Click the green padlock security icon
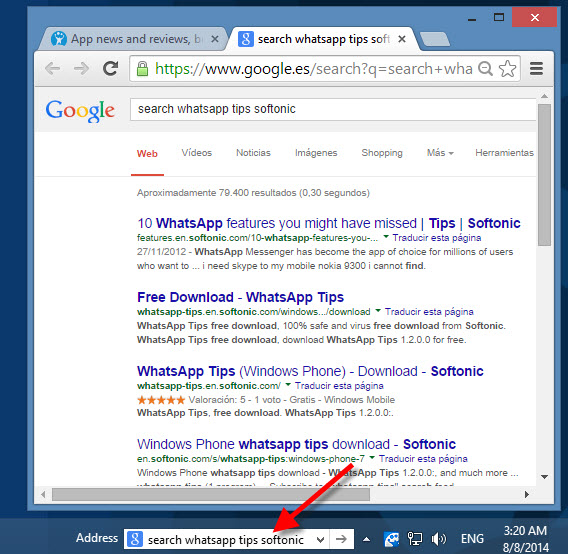The height and width of the screenshot is (554, 568). [142, 68]
